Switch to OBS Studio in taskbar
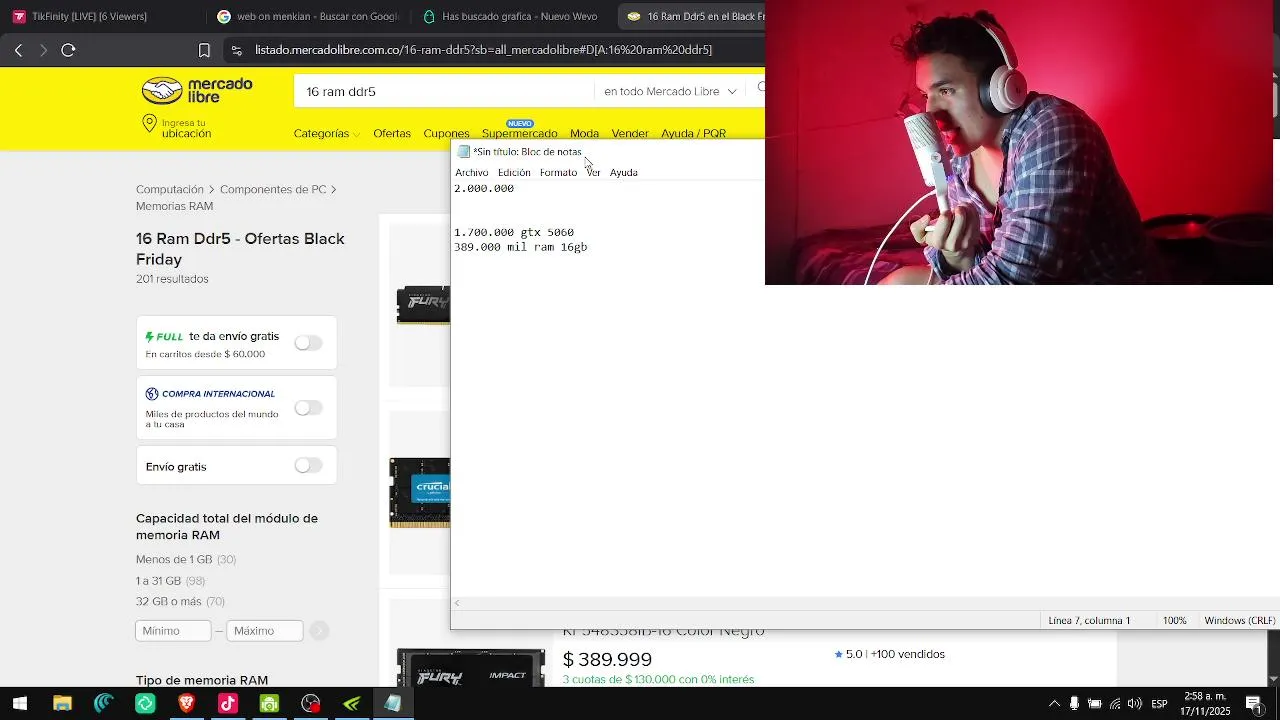 [310, 704]
